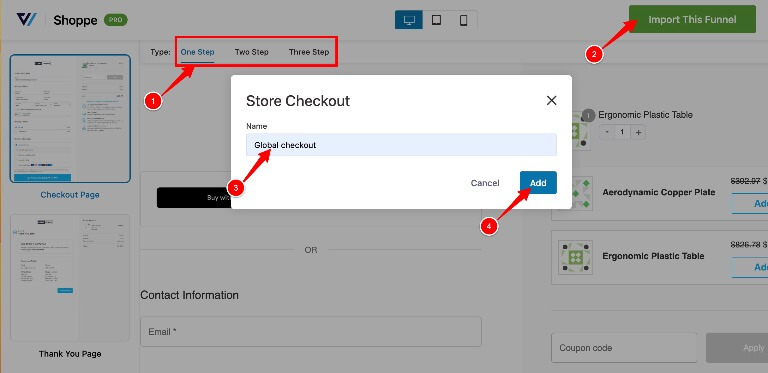
Task: Click Ergonomic Plastic Table offer image
Action: (575, 257)
